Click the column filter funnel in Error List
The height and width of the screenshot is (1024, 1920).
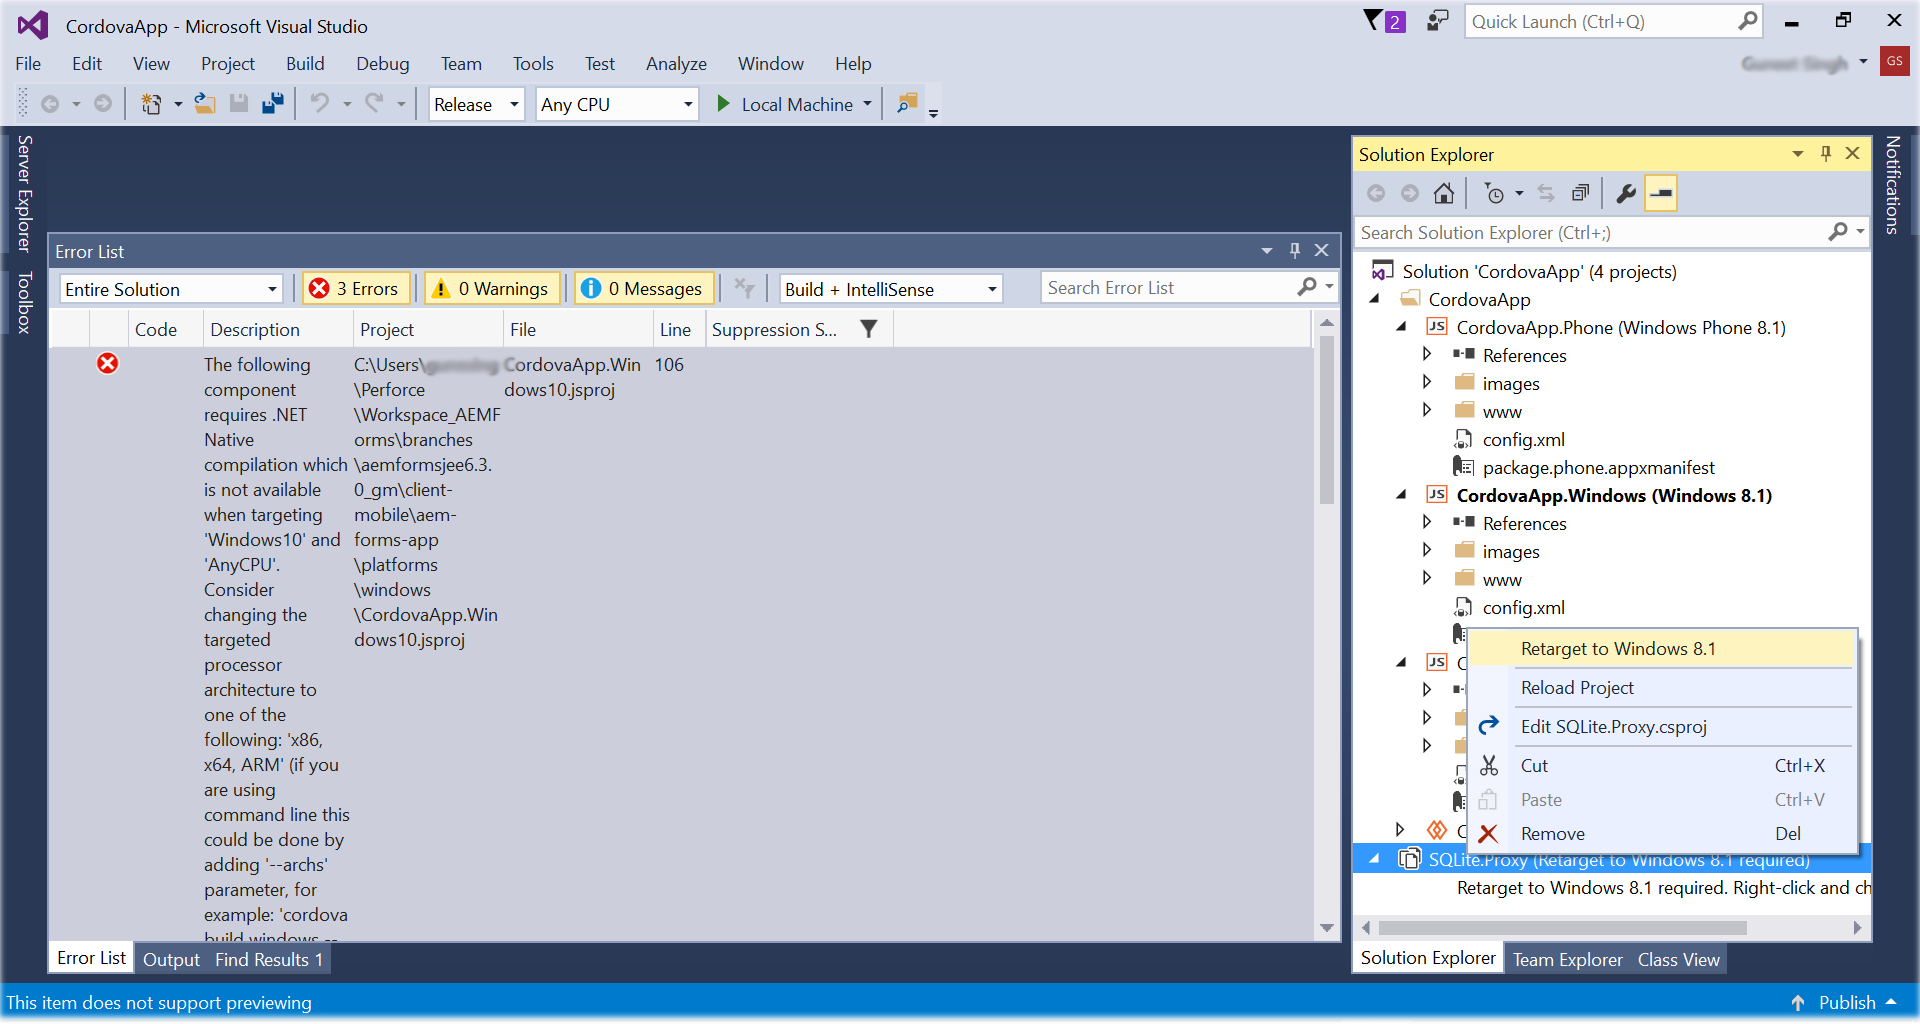click(x=869, y=329)
